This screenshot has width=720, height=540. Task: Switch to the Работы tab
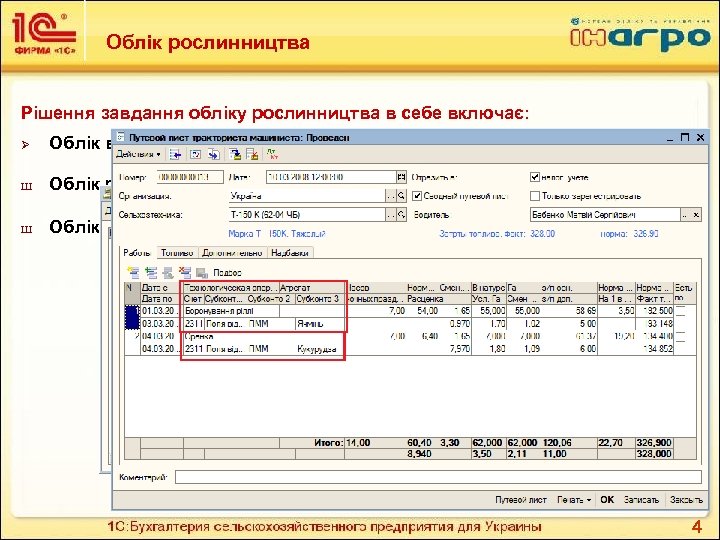137,253
